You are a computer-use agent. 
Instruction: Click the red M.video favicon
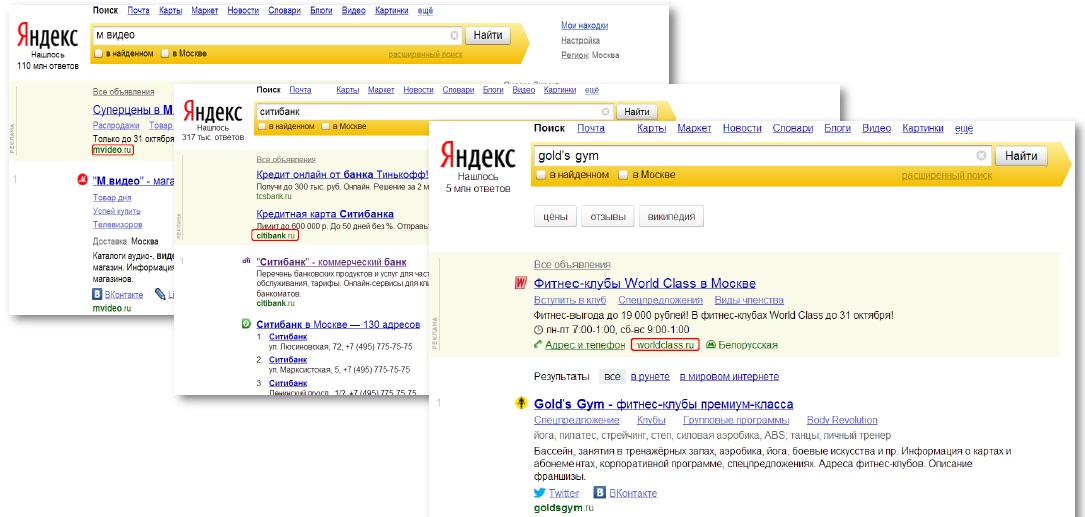[x=82, y=181]
